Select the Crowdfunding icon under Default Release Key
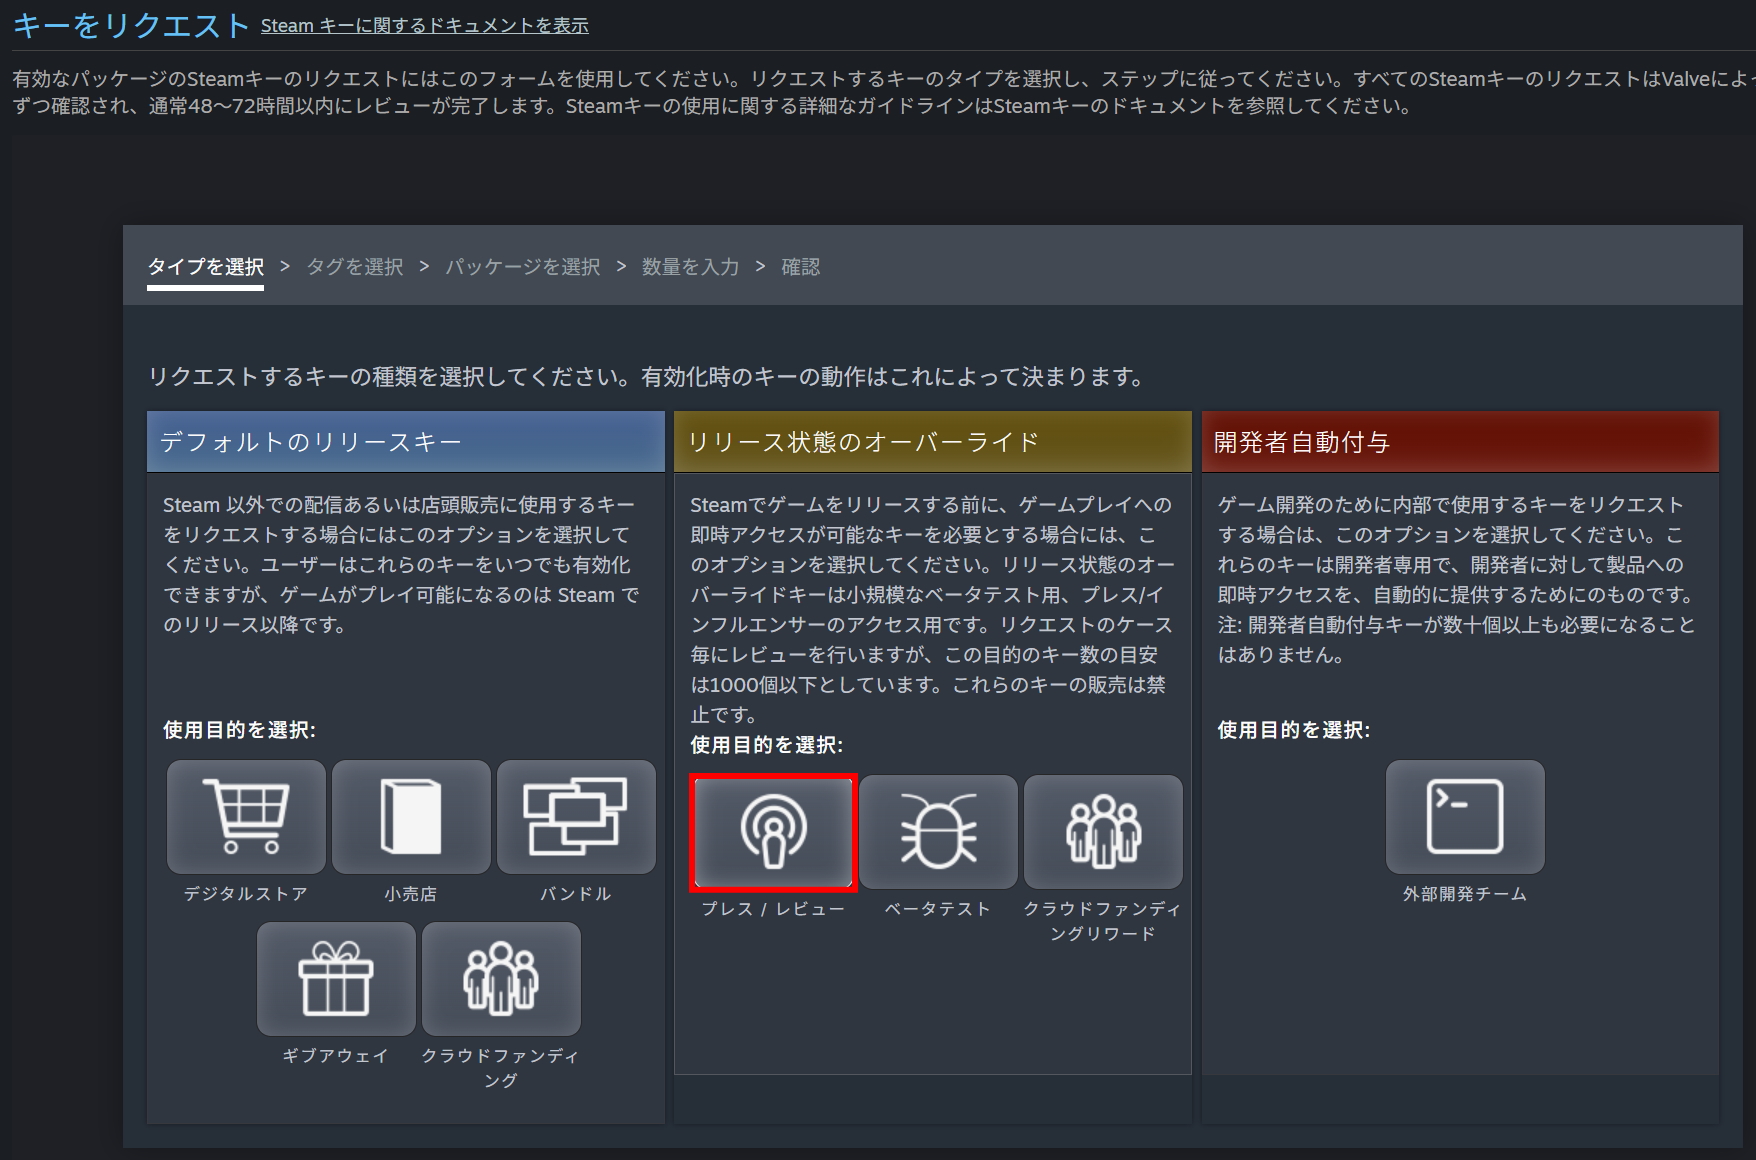Viewport: 1756px width, 1160px height. coord(501,979)
